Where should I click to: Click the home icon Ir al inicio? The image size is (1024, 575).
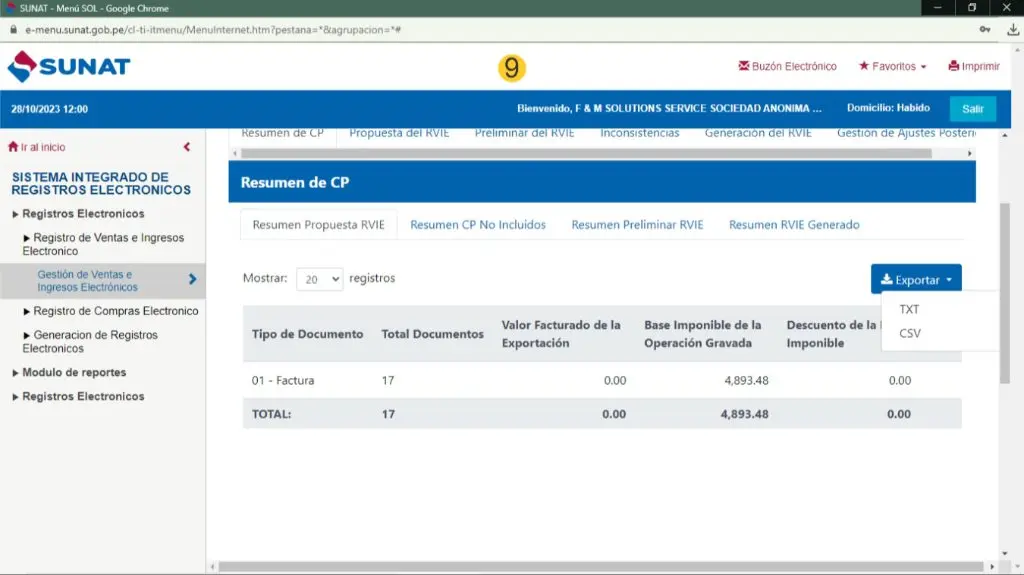click(13, 147)
